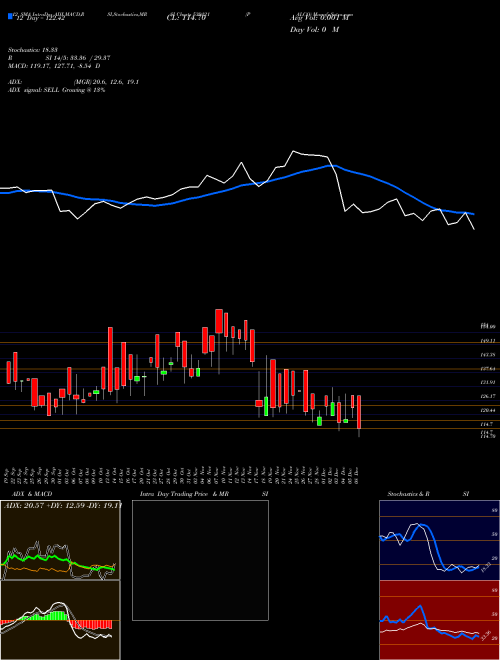Click the empty Intra Day Trading chart box

point(200,560)
